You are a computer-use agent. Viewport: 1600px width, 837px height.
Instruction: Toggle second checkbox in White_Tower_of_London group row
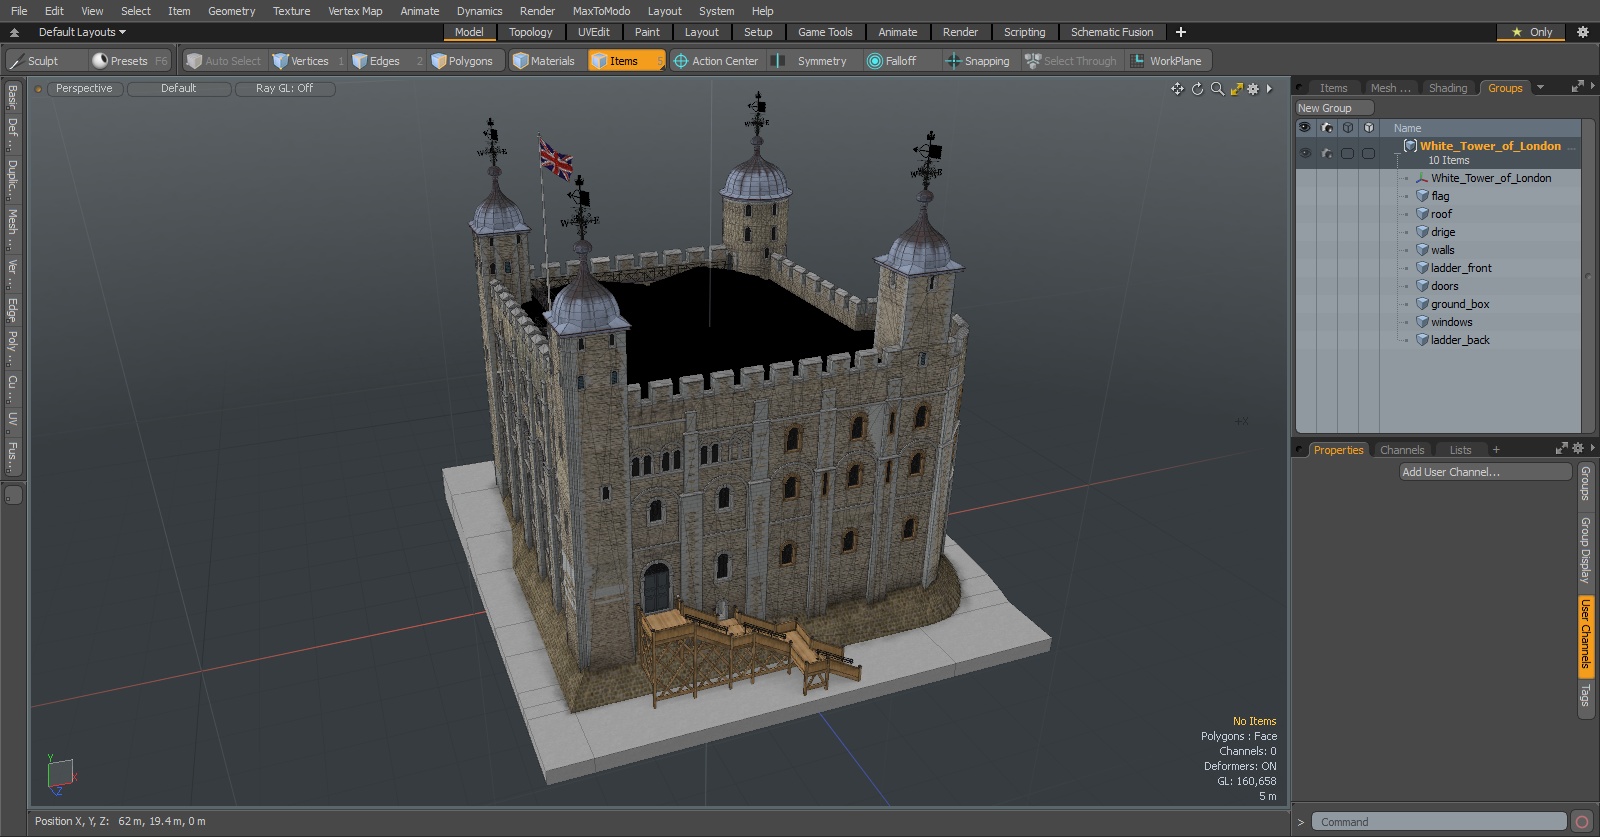point(1369,153)
